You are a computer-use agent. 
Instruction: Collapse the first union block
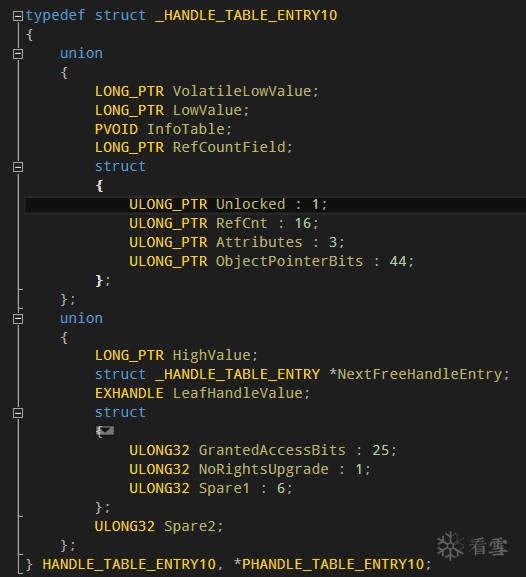point(18,54)
